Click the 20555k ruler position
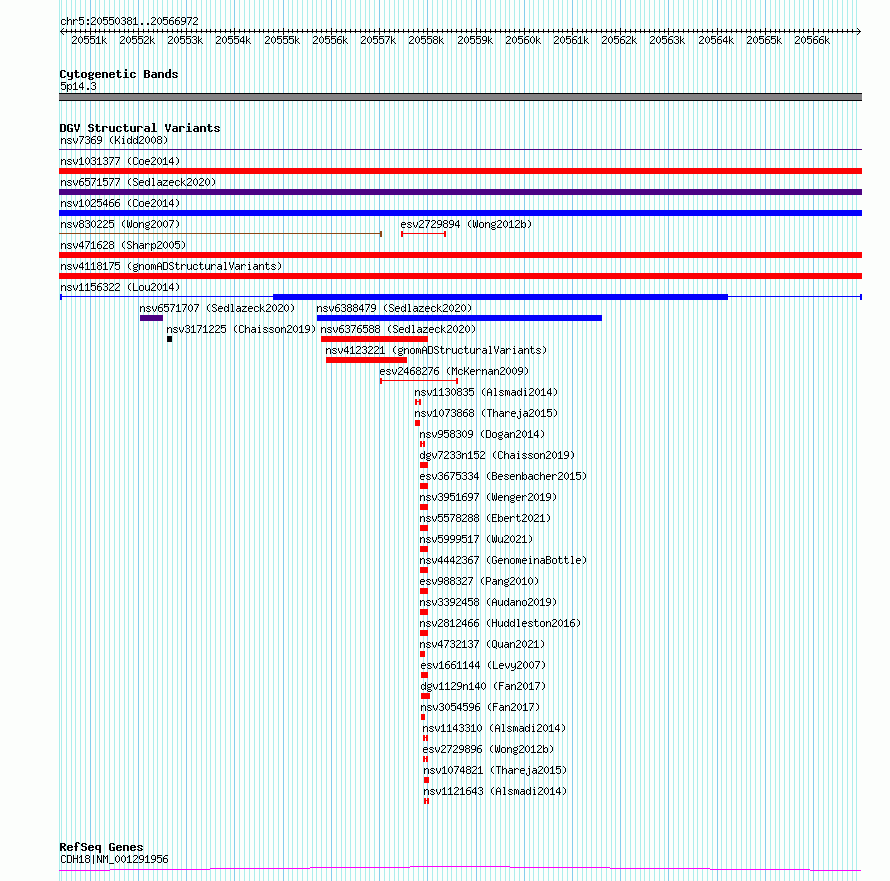The width and height of the screenshot is (890, 881). 282,40
